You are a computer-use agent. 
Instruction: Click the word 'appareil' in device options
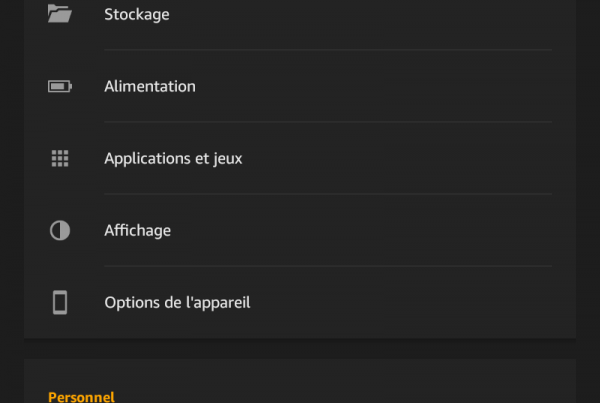[x=220, y=303]
